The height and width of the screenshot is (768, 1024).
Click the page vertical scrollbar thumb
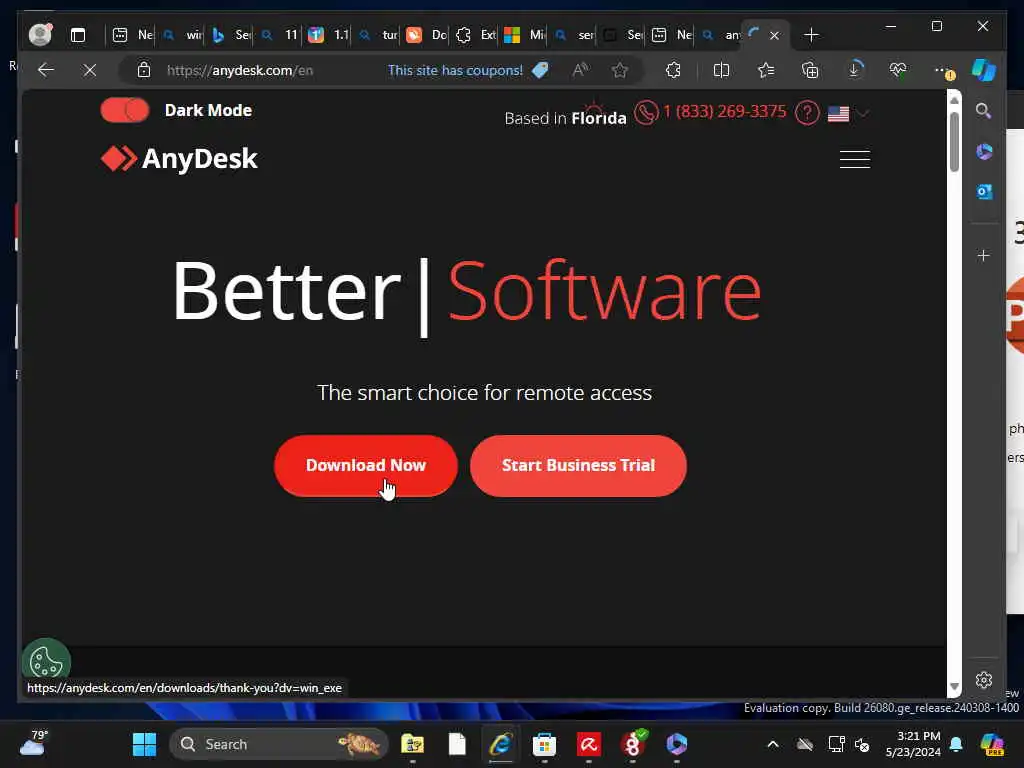pos(954,140)
